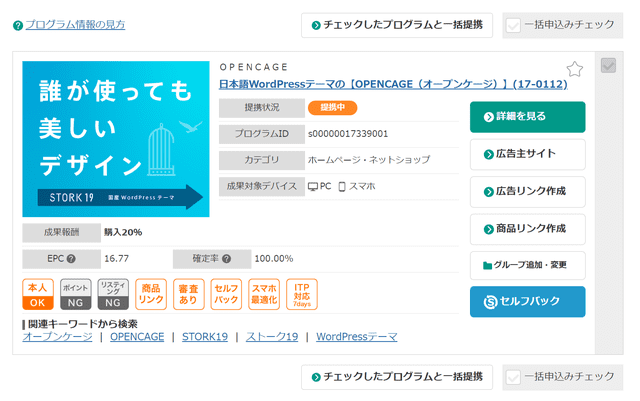Click the PC device icon

point(313,187)
